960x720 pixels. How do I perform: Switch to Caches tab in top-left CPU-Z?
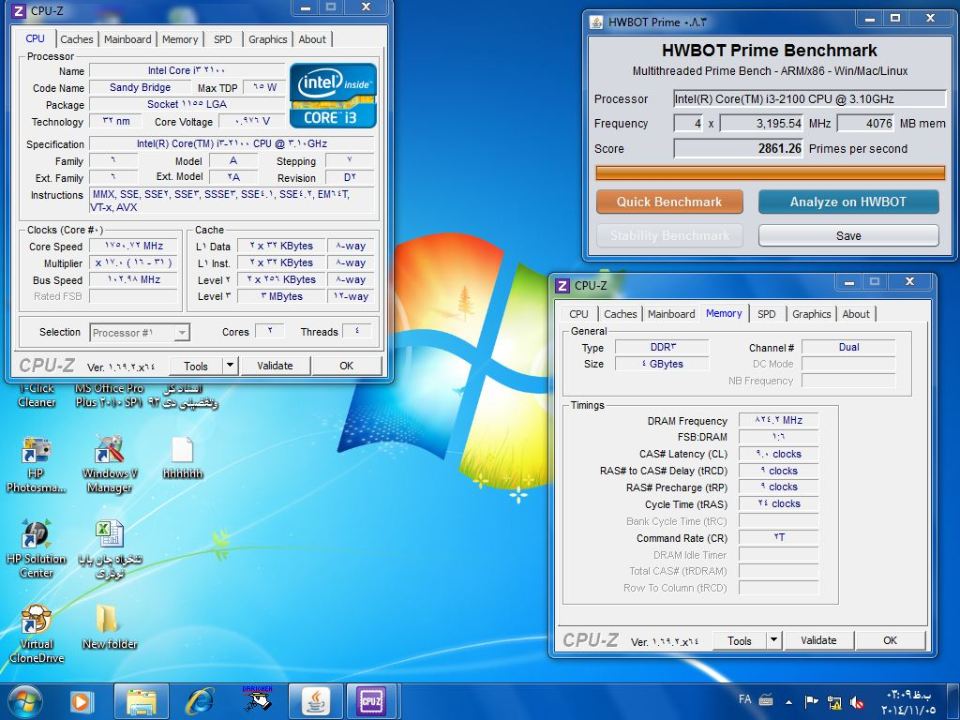click(x=77, y=39)
